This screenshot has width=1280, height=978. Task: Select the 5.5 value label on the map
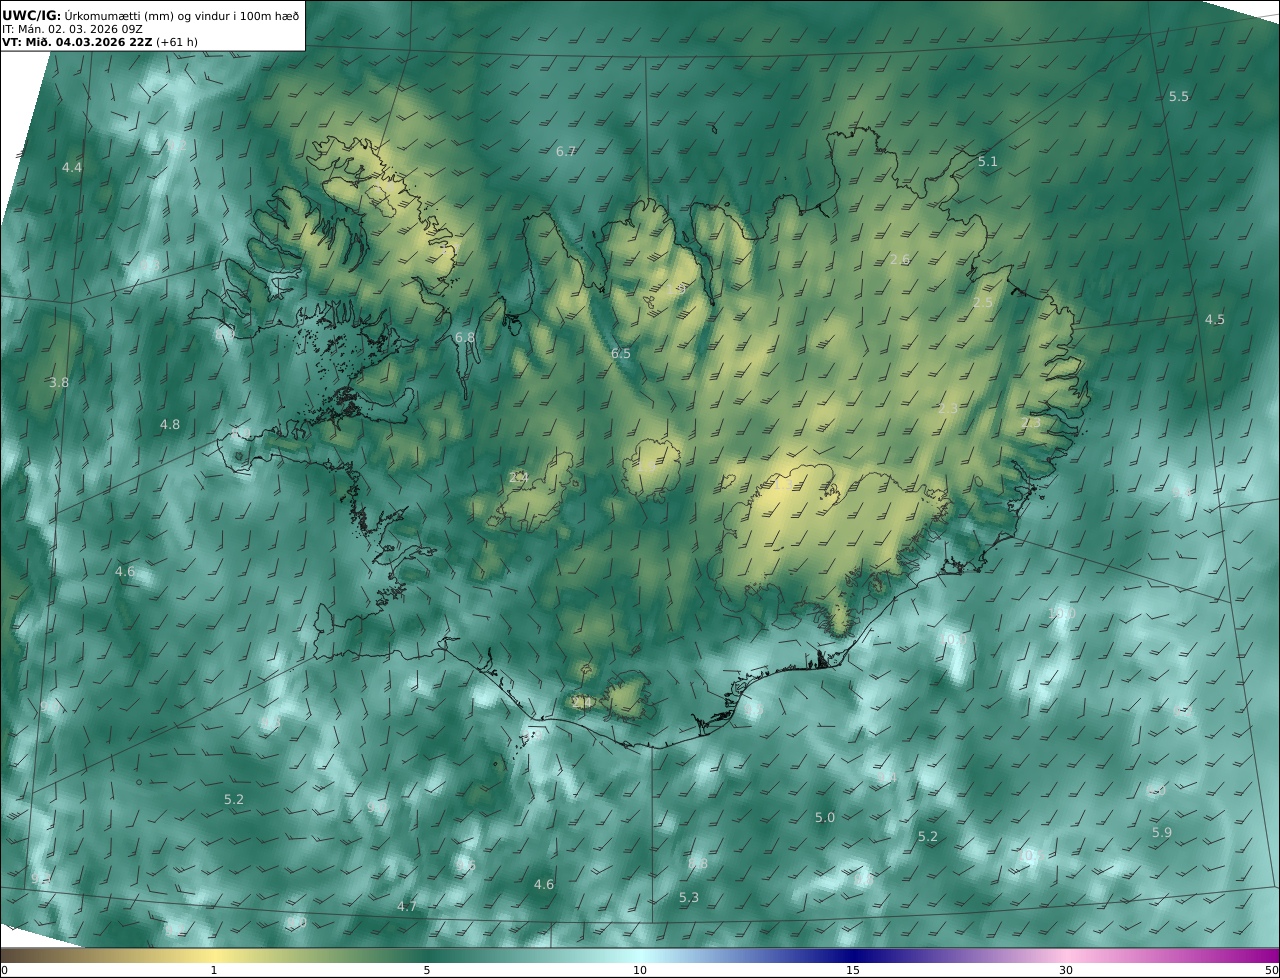pyautogui.click(x=1179, y=96)
